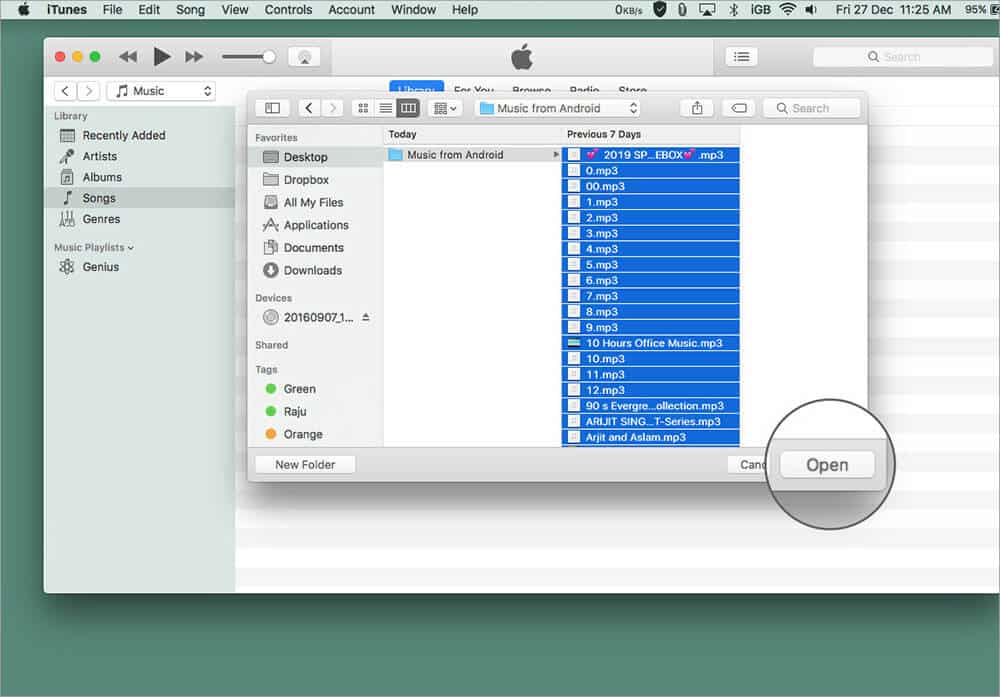Select the 0.mp3 file
This screenshot has width=1000, height=697.
point(651,170)
